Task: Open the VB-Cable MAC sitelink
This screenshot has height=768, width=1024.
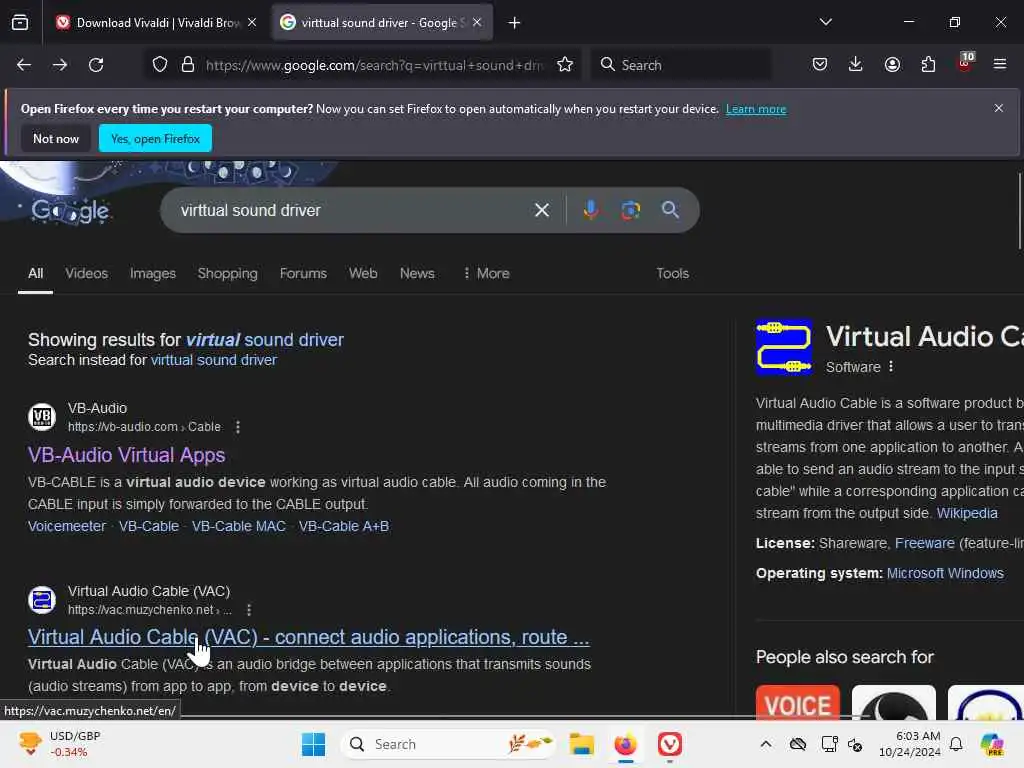Action: 238,526
